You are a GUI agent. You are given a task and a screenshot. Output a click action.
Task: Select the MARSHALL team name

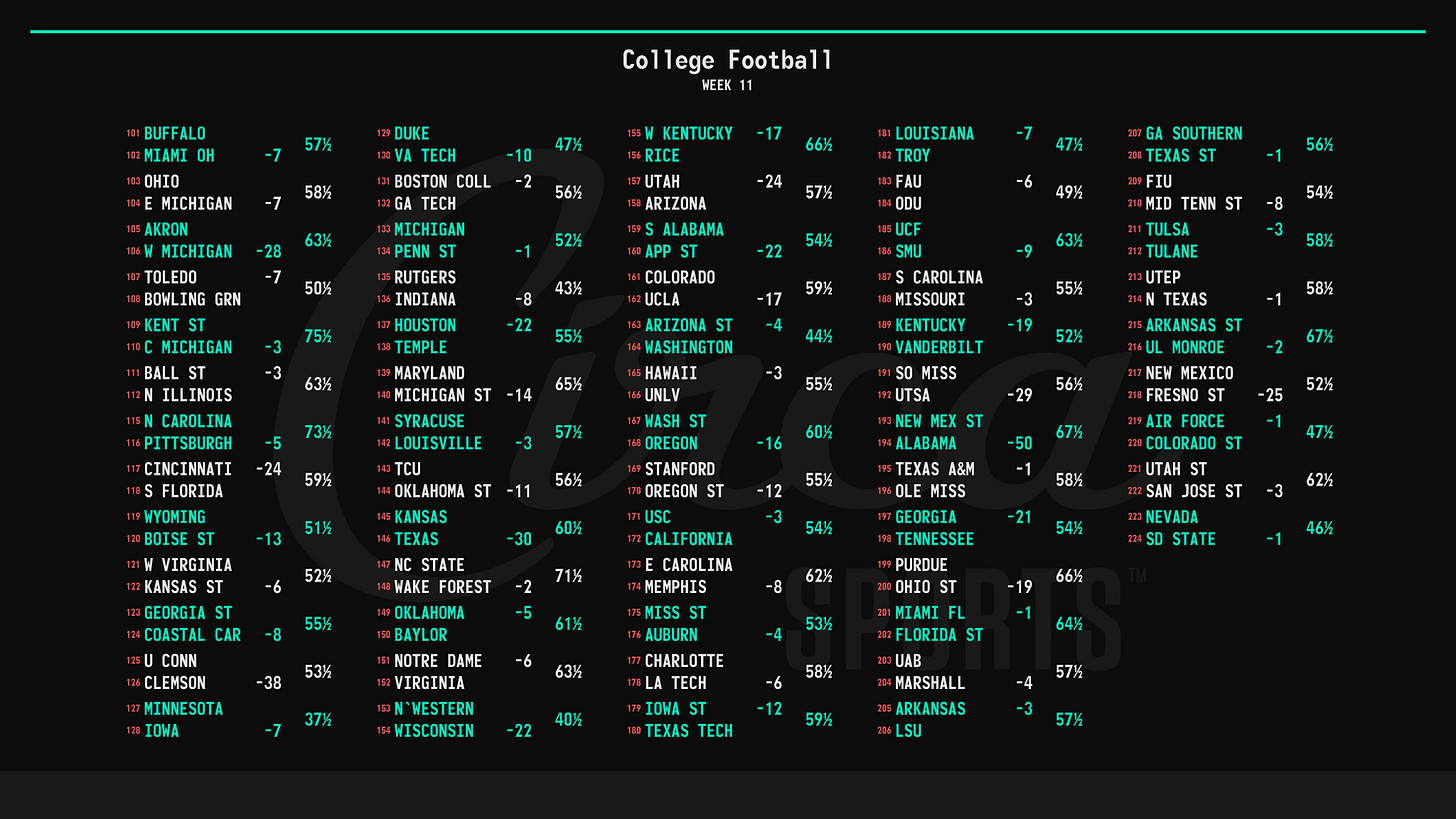click(x=930, y=683)
